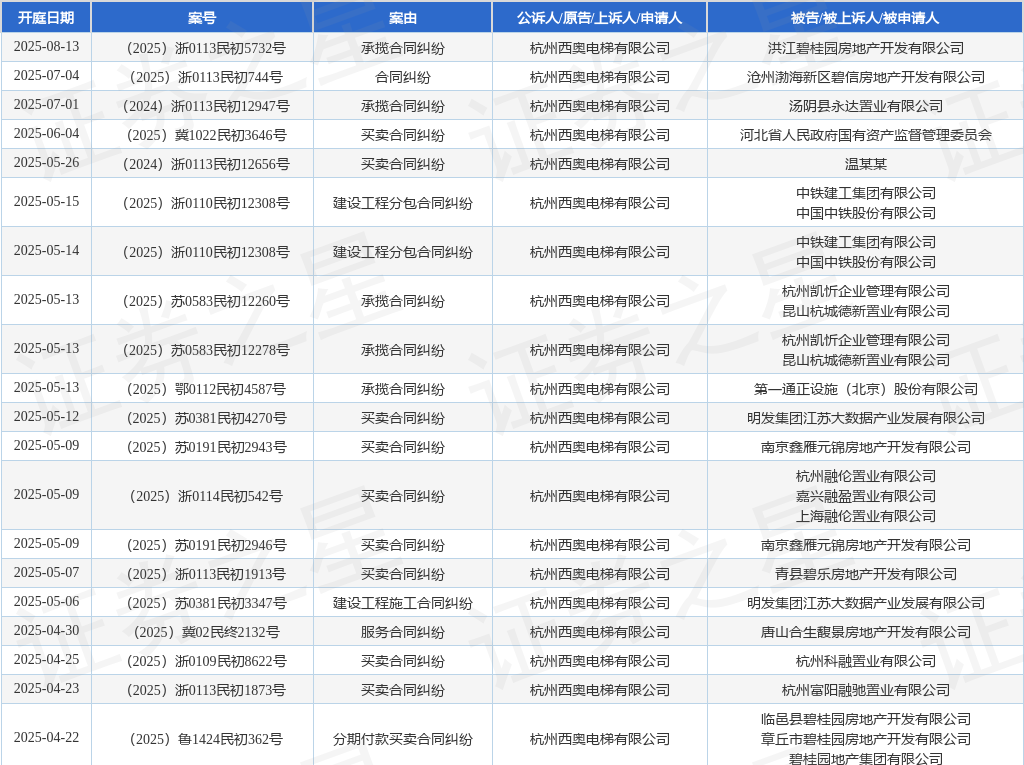Select case number (2025)苏0381民初4270号

click(x=206, y=418)
